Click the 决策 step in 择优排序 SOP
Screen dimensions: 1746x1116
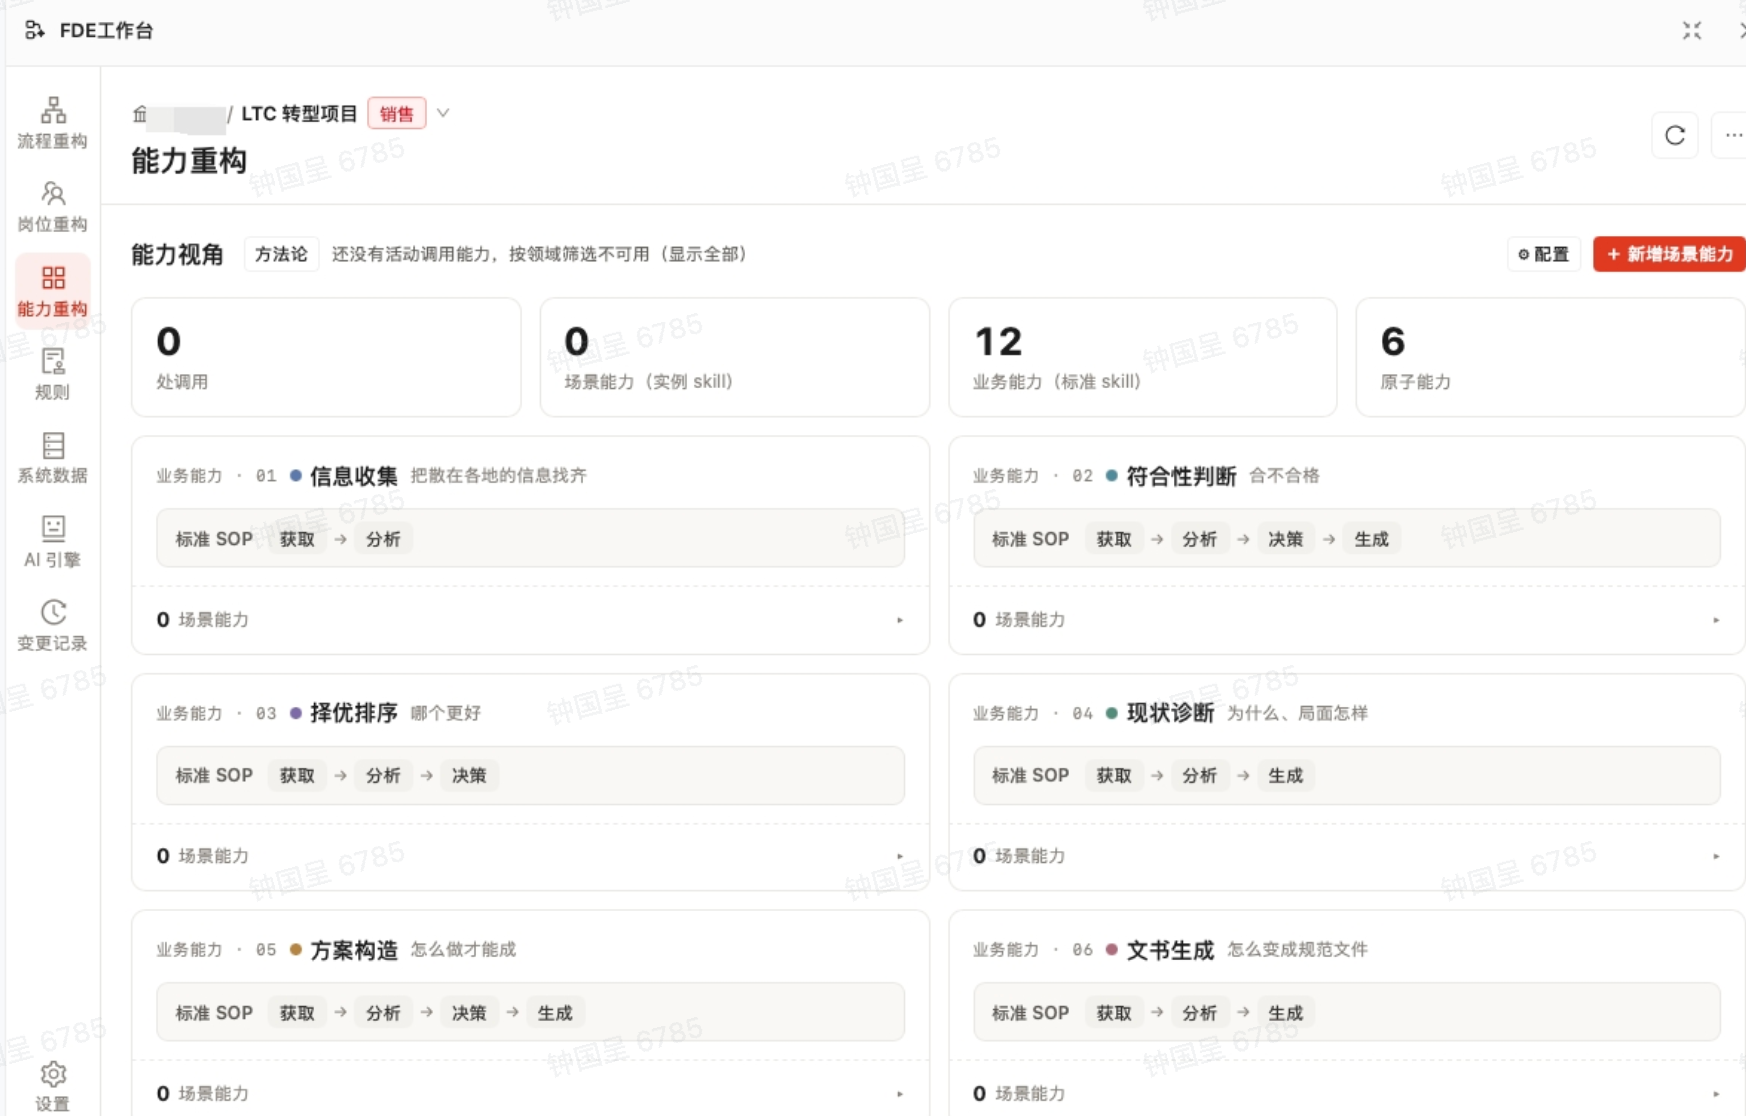(x=468, y=775)
